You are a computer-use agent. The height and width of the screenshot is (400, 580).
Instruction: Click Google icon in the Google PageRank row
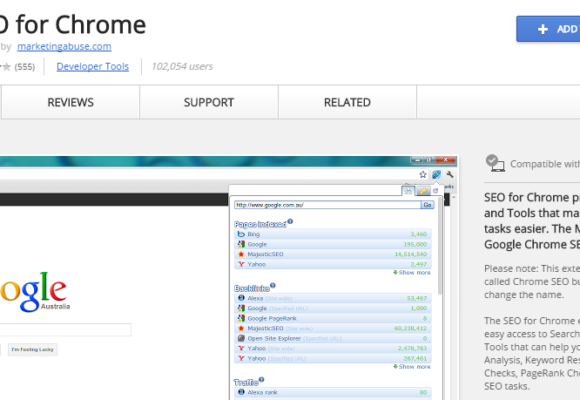click(241, 318)
